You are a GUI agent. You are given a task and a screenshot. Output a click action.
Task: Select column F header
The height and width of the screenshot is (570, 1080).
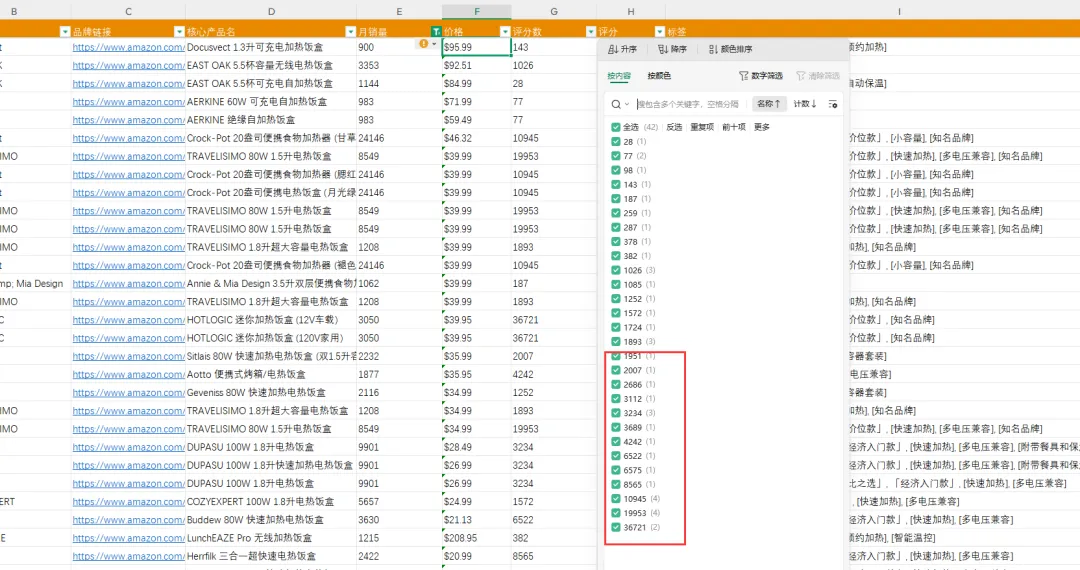[x=477, y=12]
